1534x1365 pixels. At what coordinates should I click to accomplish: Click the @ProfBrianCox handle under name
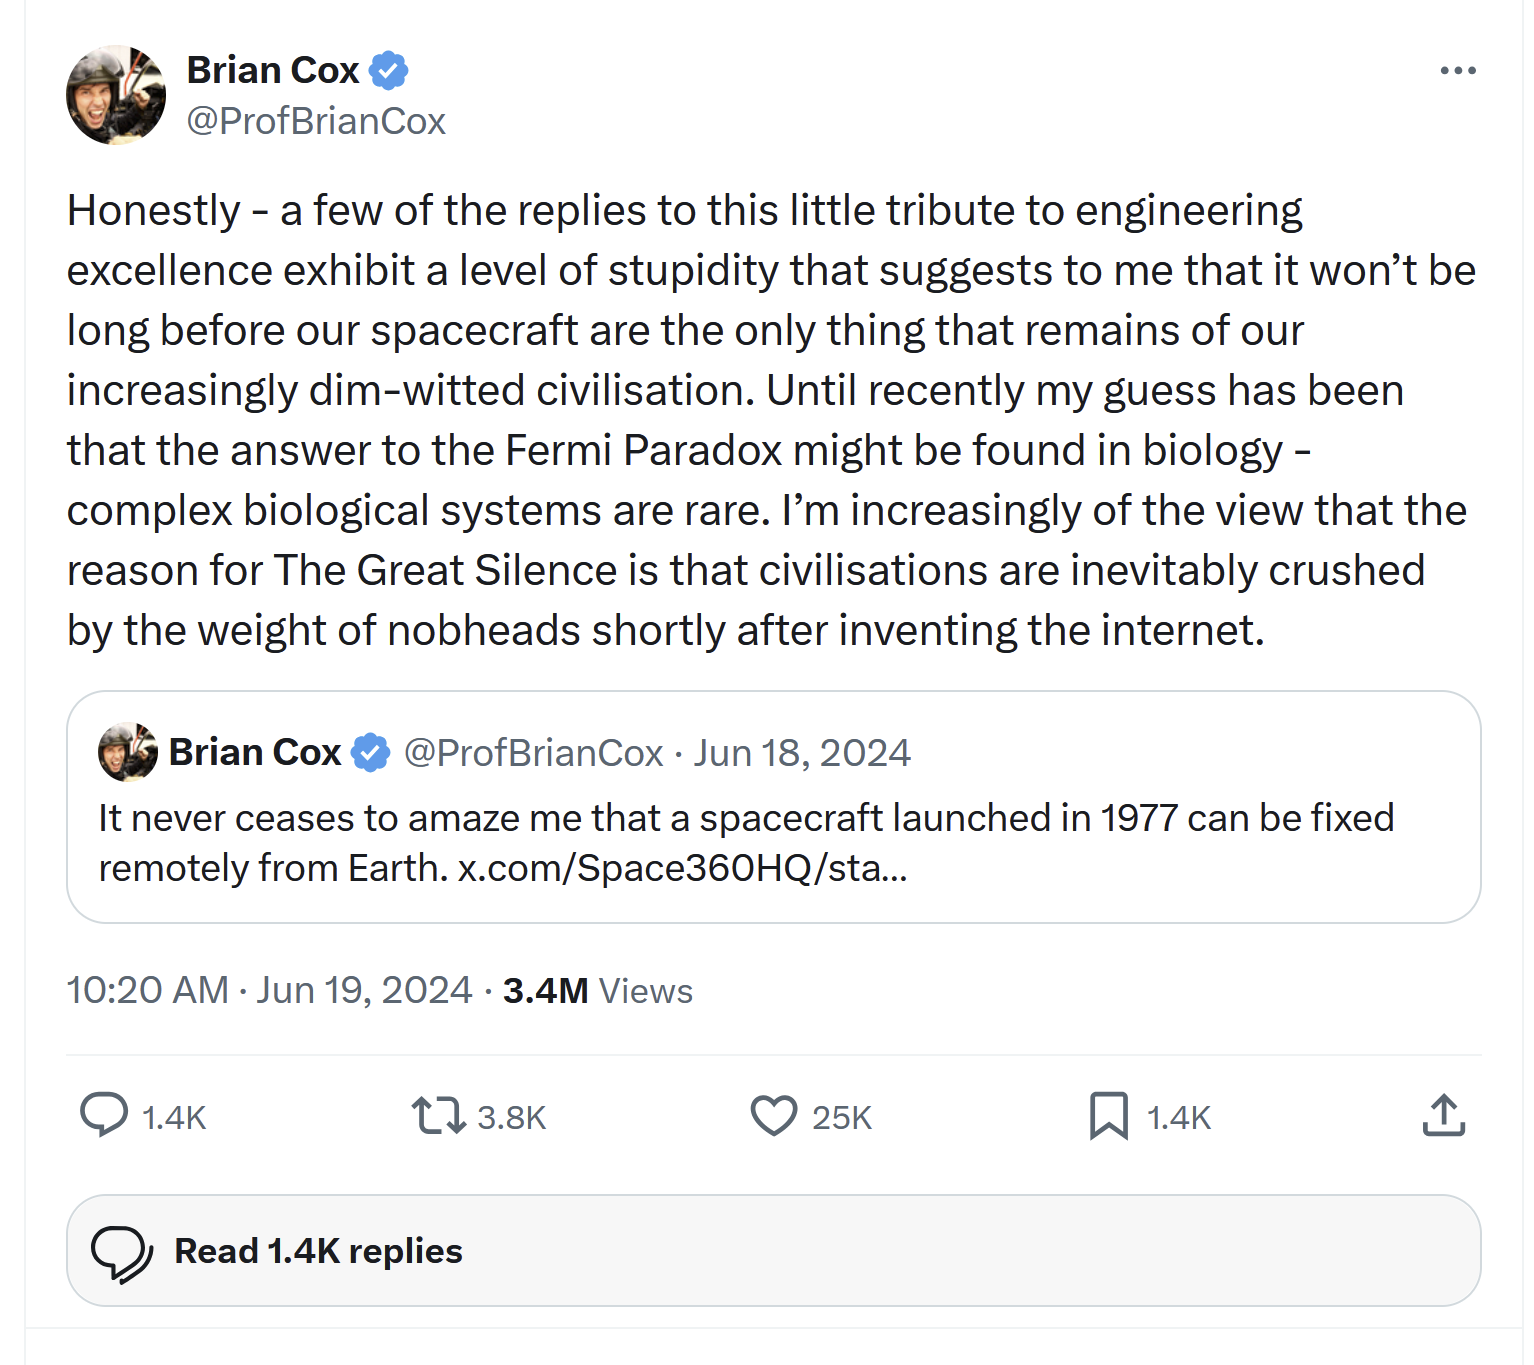coord(316,121)
